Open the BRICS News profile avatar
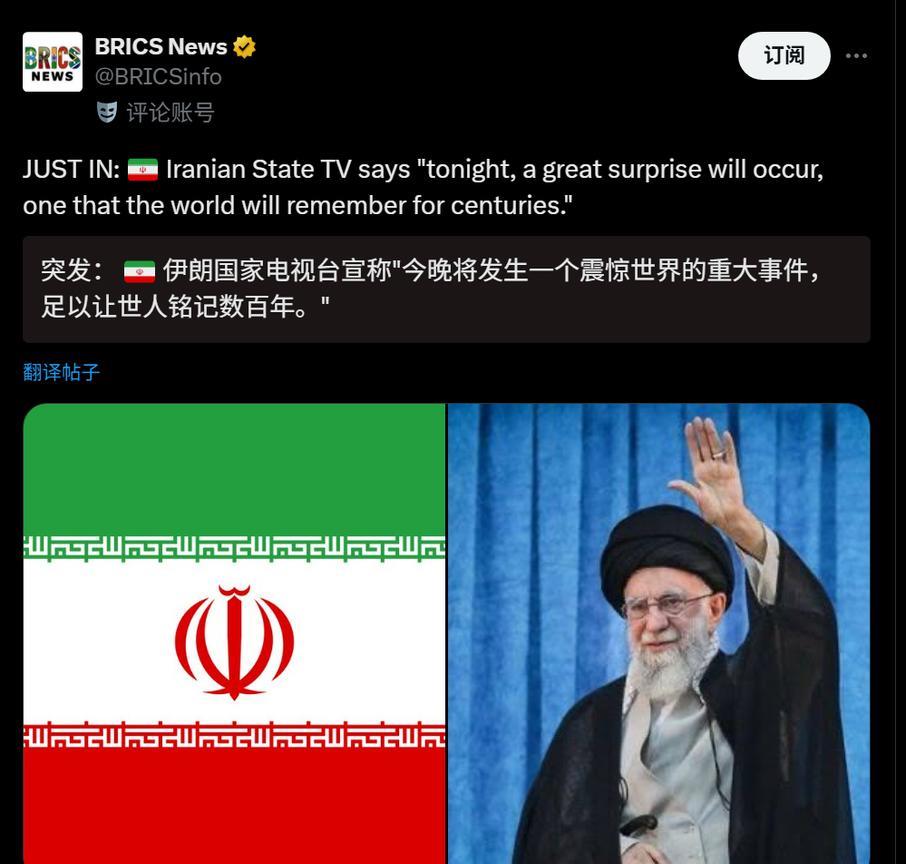The width and height of the screenshot is (906, 864). 53,62
